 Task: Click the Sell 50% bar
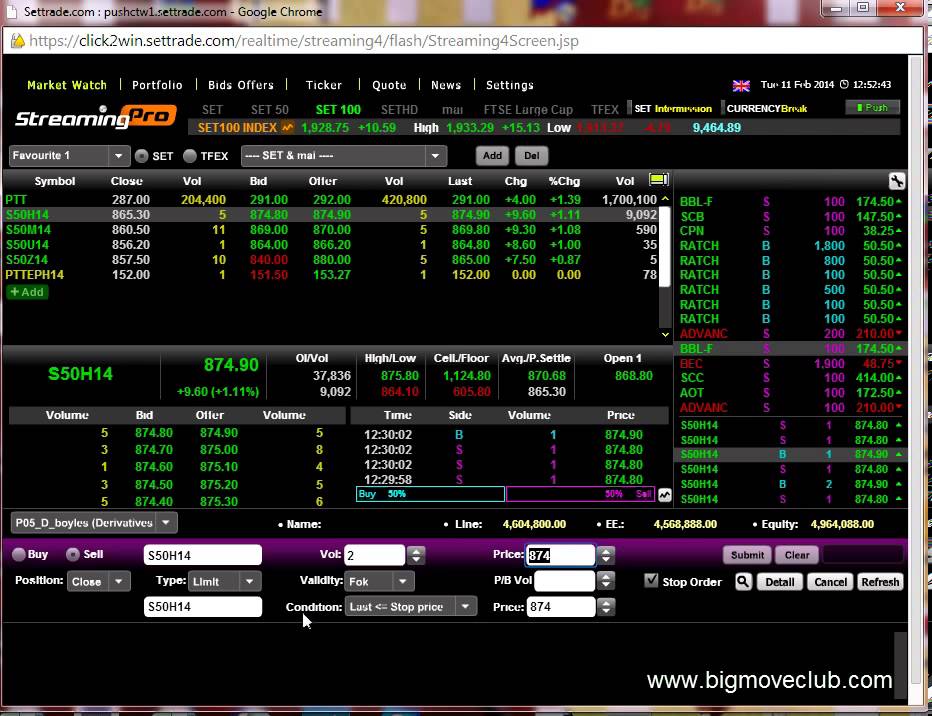[580, 494]
